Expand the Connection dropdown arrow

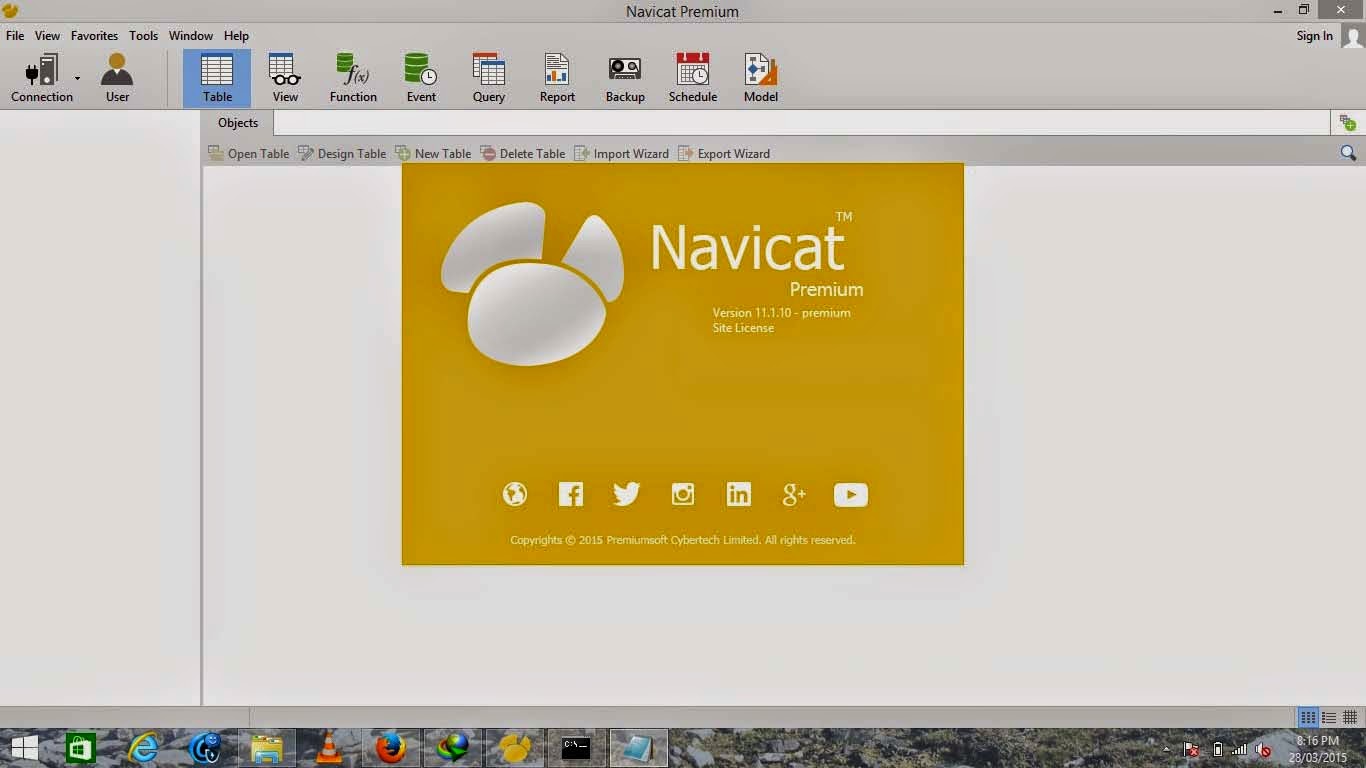point(77,78)
